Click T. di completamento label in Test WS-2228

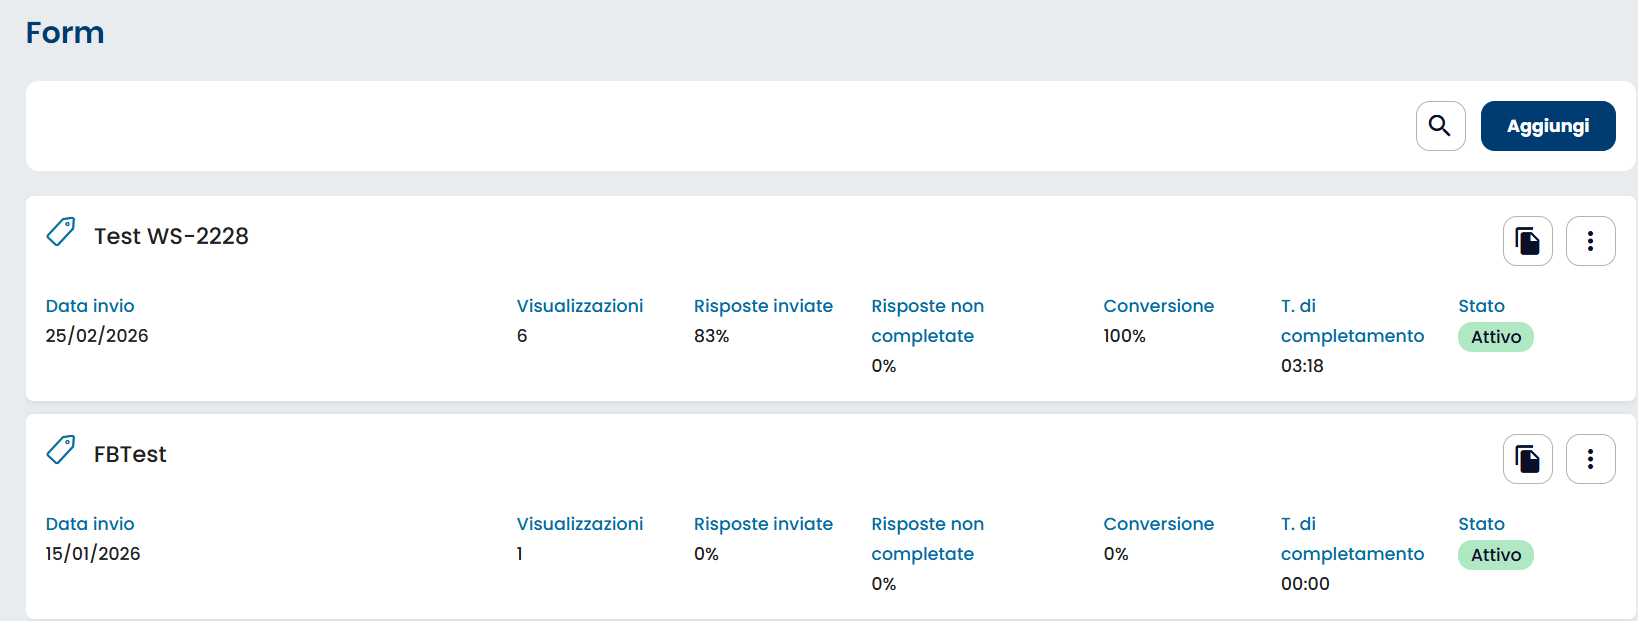tap(1352, 321)
